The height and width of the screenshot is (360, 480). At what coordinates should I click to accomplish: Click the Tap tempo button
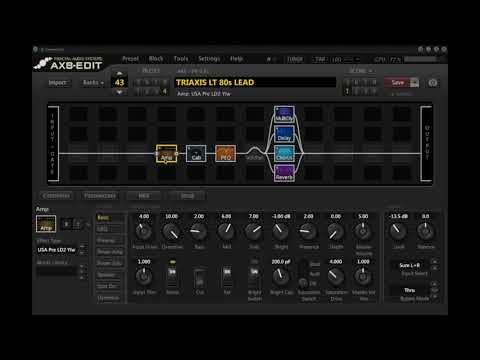320,60
